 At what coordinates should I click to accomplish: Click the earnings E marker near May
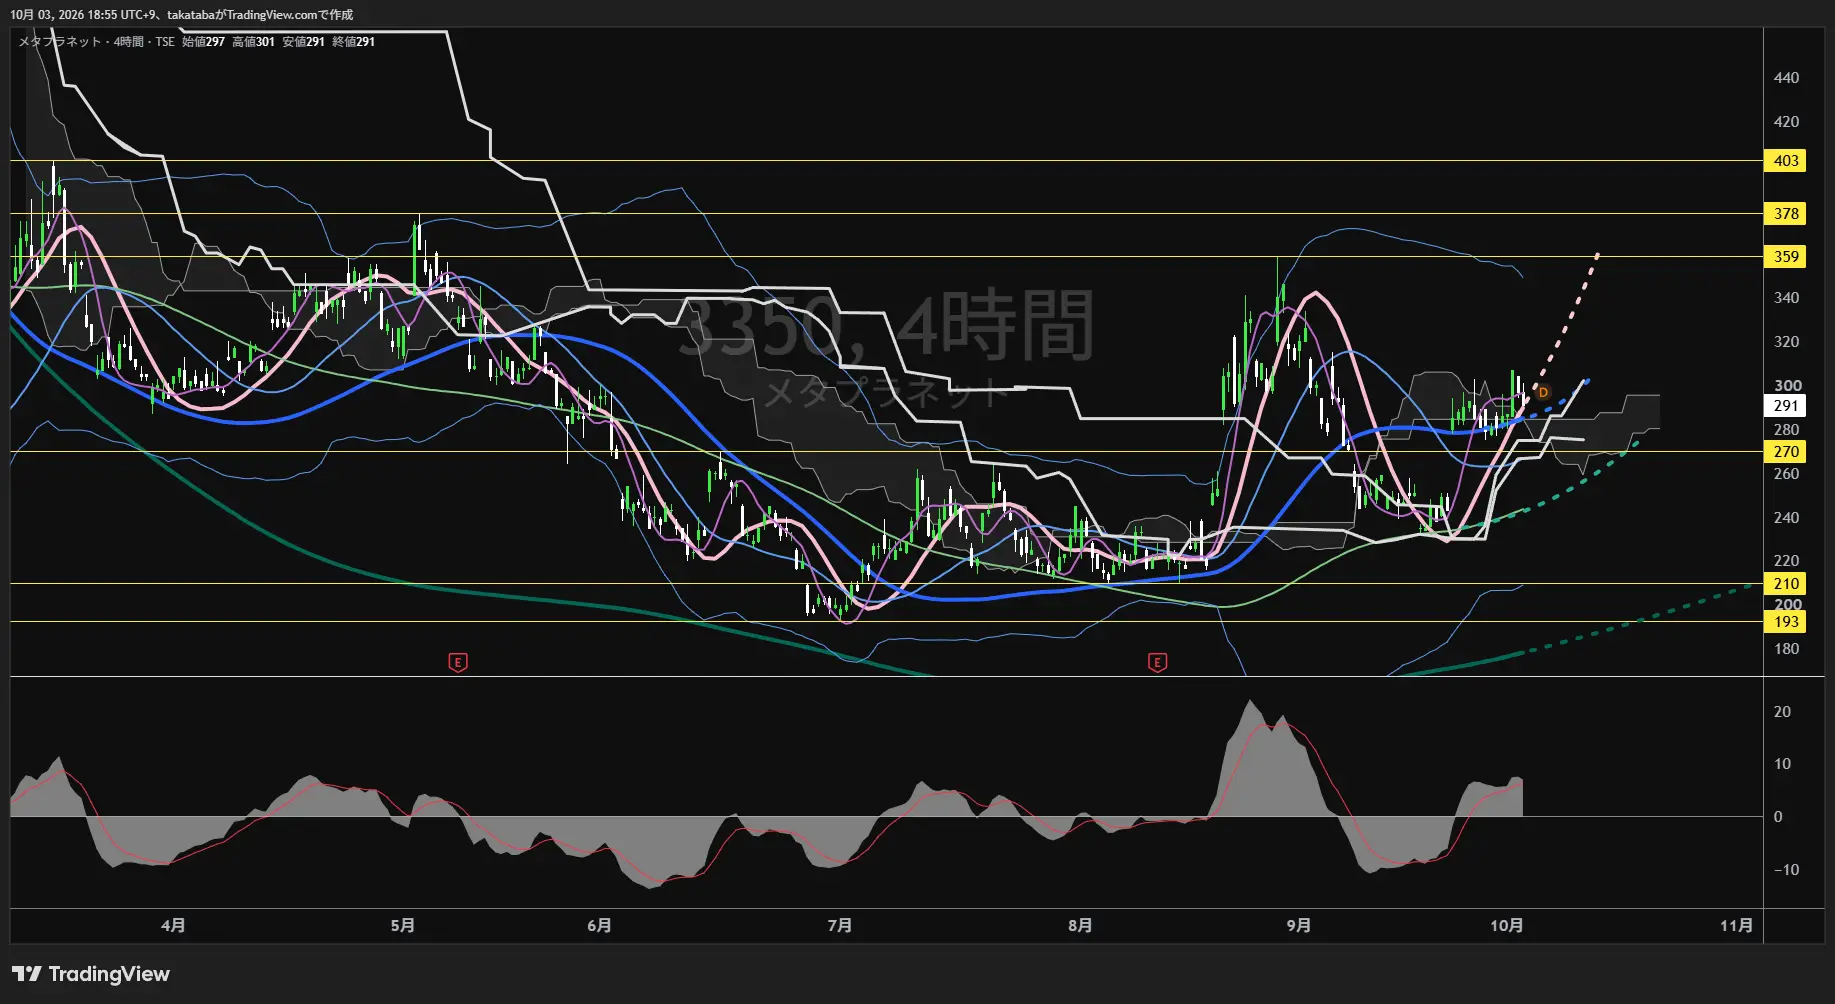point(458,662)
